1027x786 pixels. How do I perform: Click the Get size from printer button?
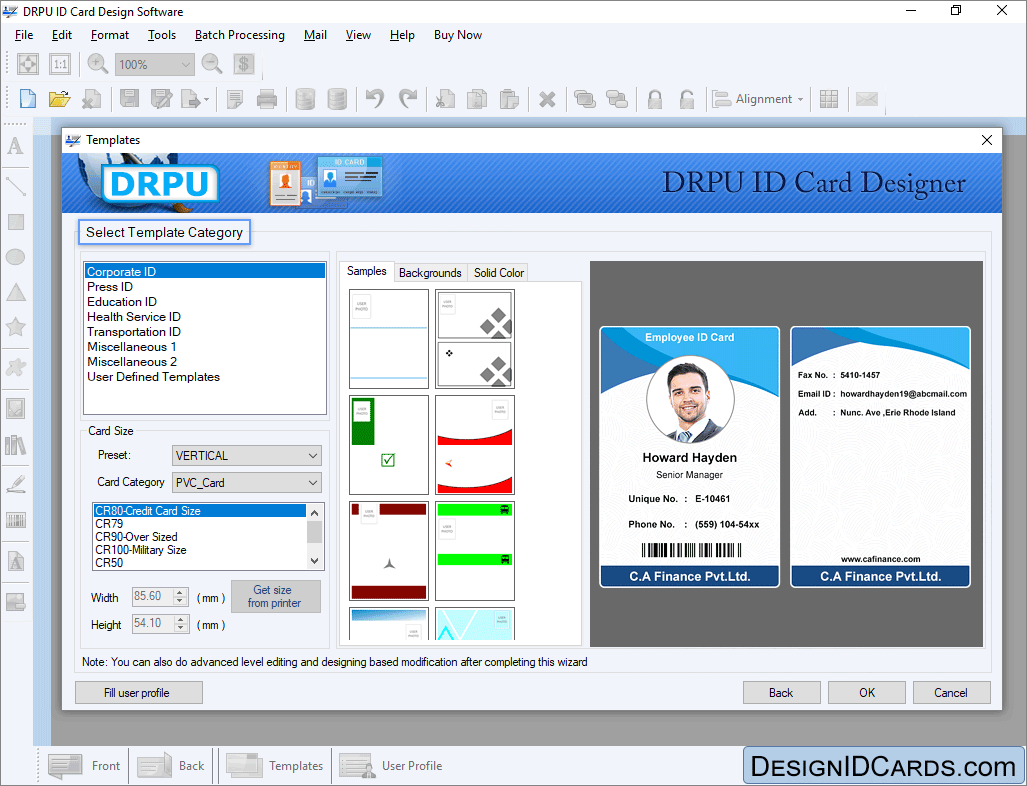click(276, 596)
